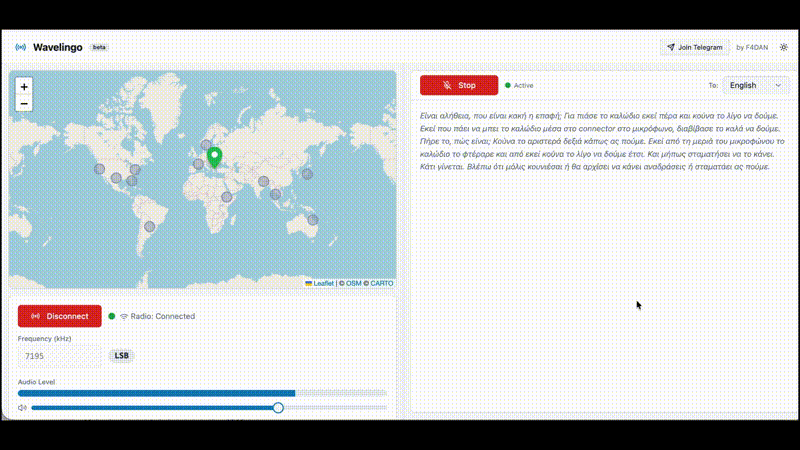Click the volume slider handle
The height and width of the screenshot is (450, 800).
(x=278, y=408)
